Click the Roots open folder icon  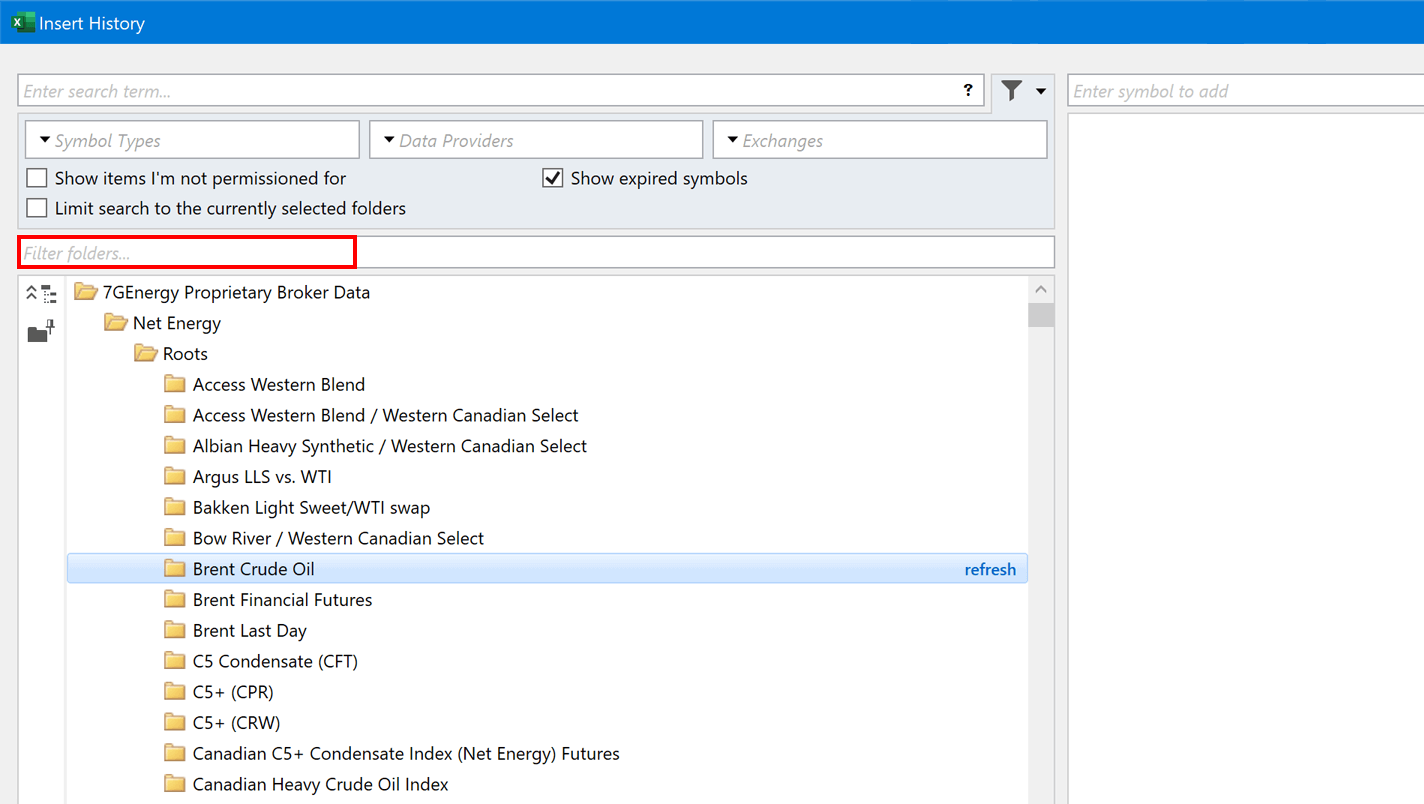point(146,354)
